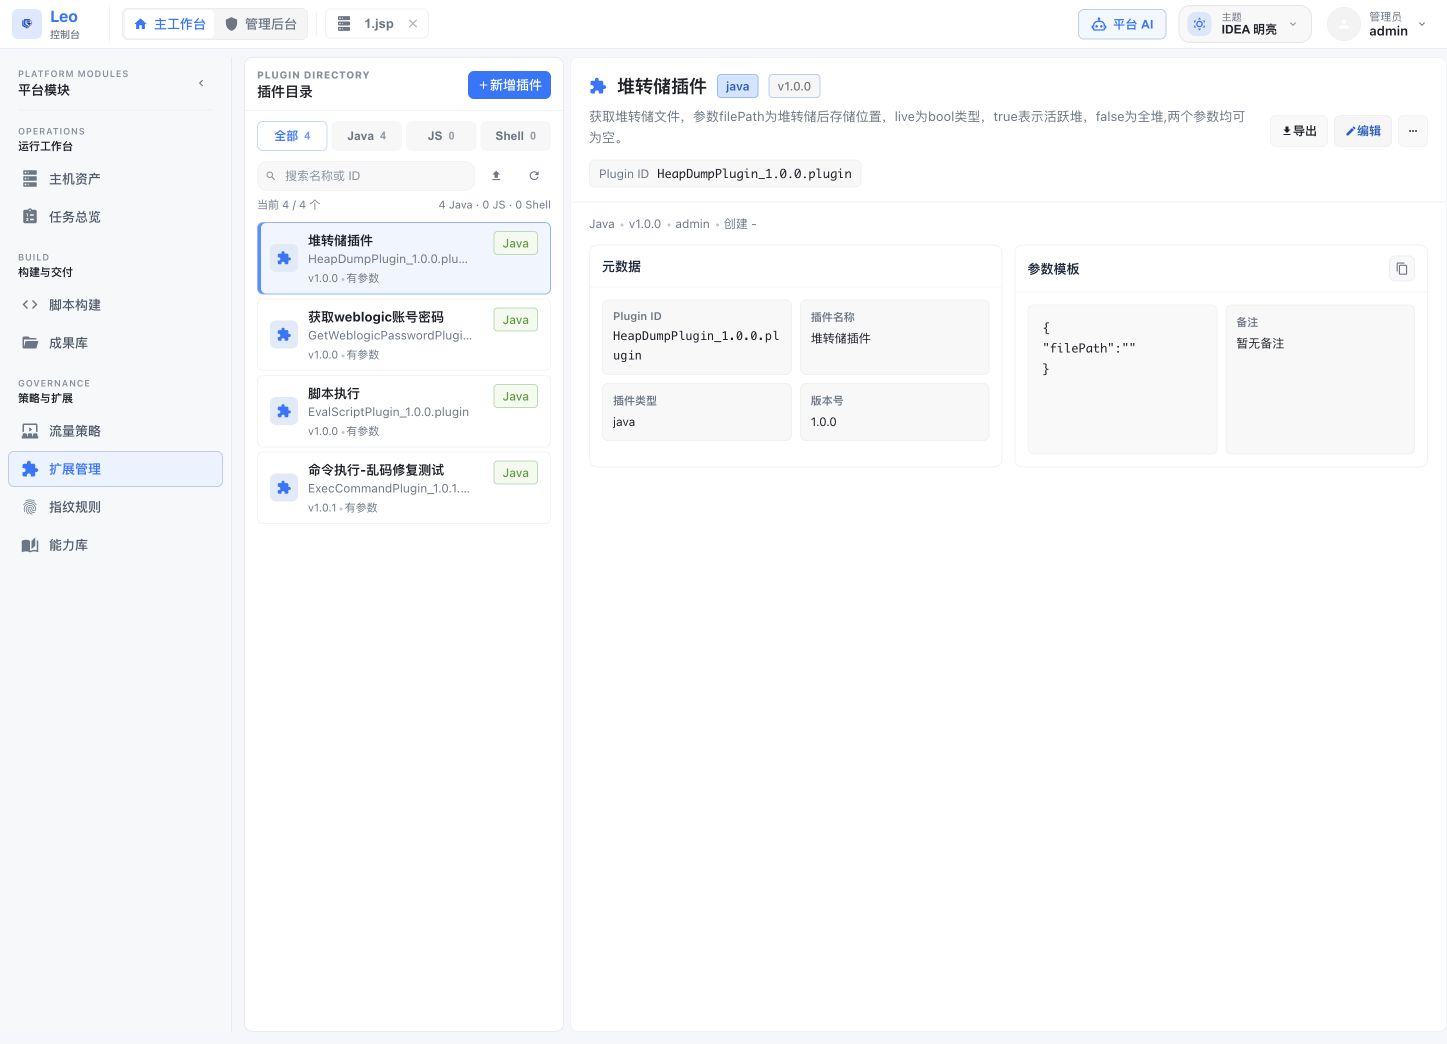
Task: Click the 流量策略 monitor icon
Action: coord(30,431)
